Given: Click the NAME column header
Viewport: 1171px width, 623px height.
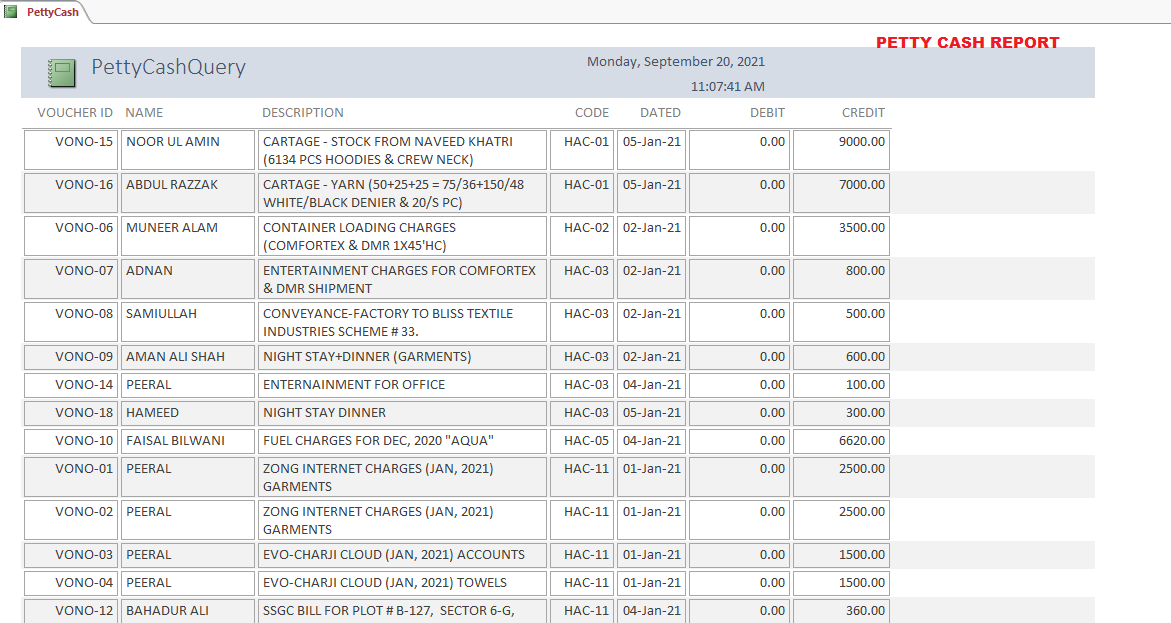Looking at the screenshot, I should [x=144, y=113].
